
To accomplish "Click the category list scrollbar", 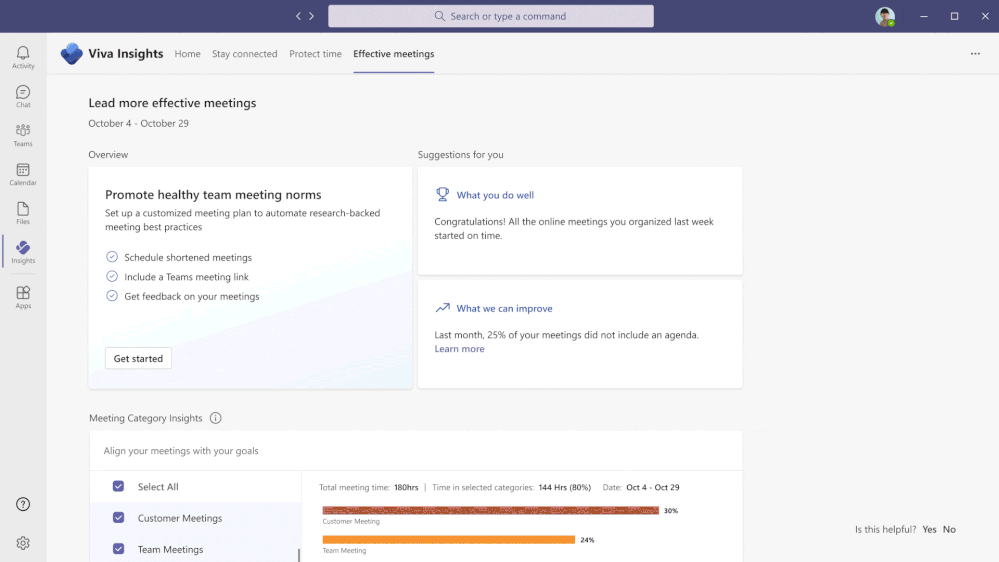I will pyautogui.click(x=299, y=555).
